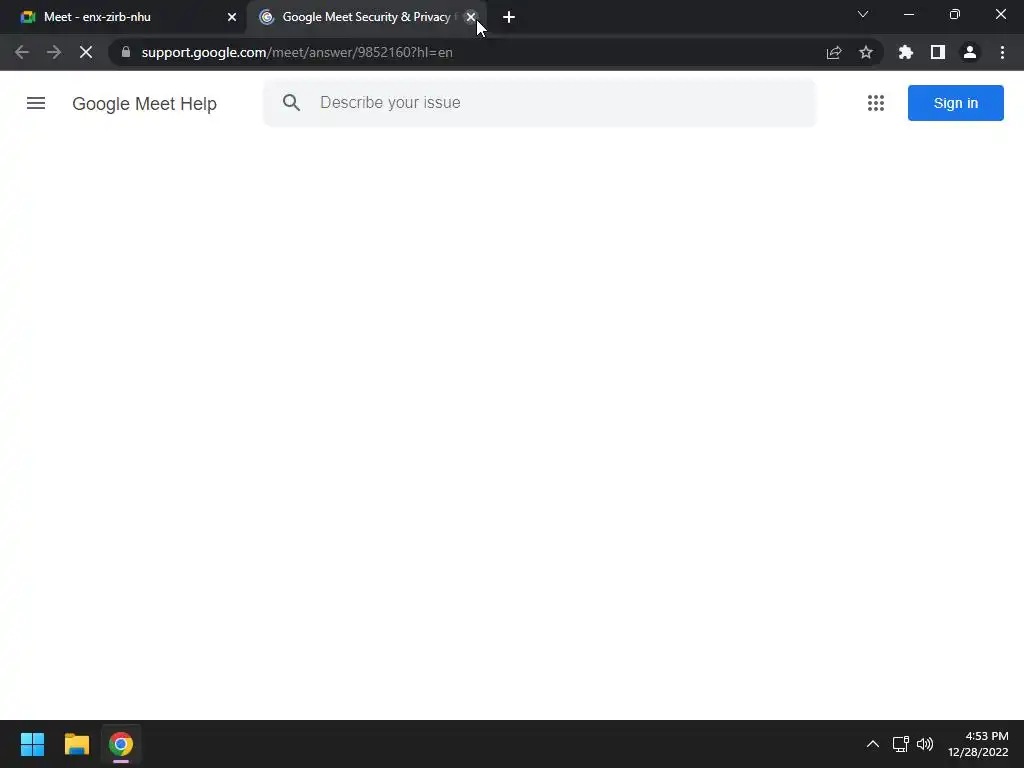Open Chrome's three-dot menu
Viewport: 1024px width, 768px height.
tap(1002, 52)
